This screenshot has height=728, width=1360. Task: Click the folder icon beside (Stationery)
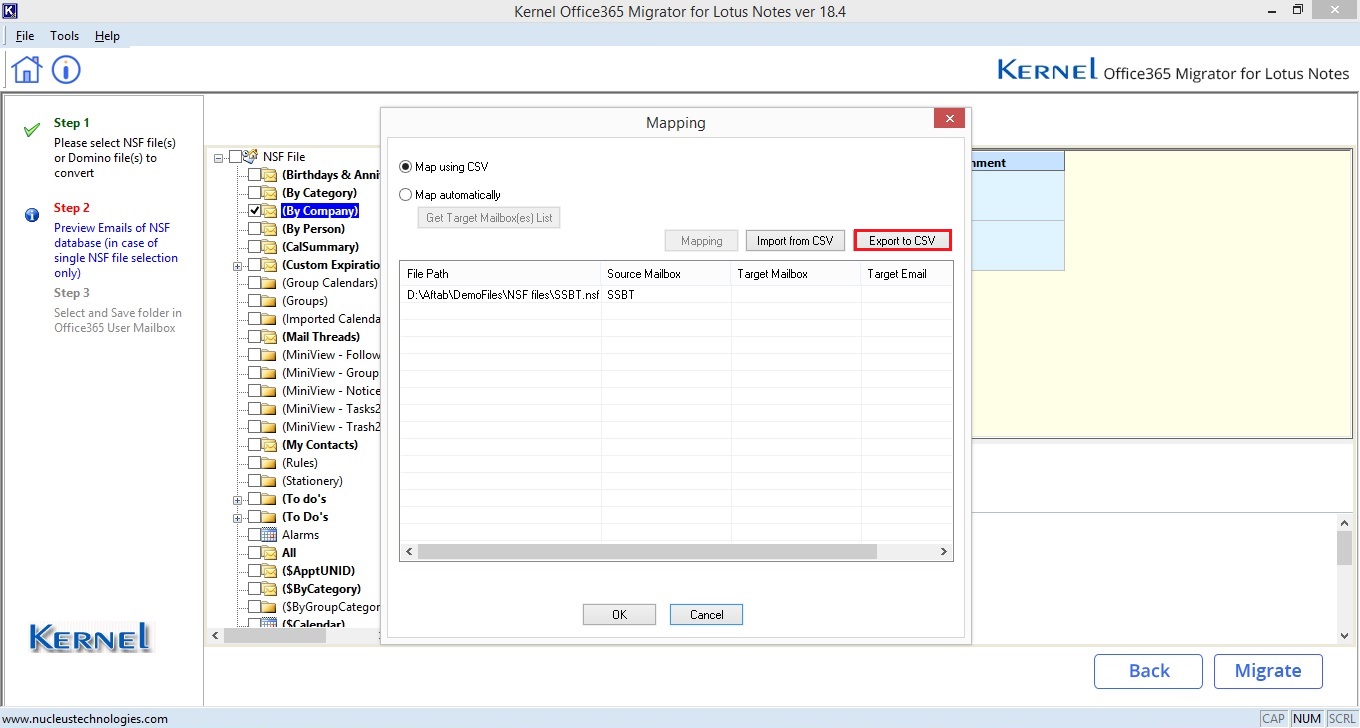click(x=270, y=481)
